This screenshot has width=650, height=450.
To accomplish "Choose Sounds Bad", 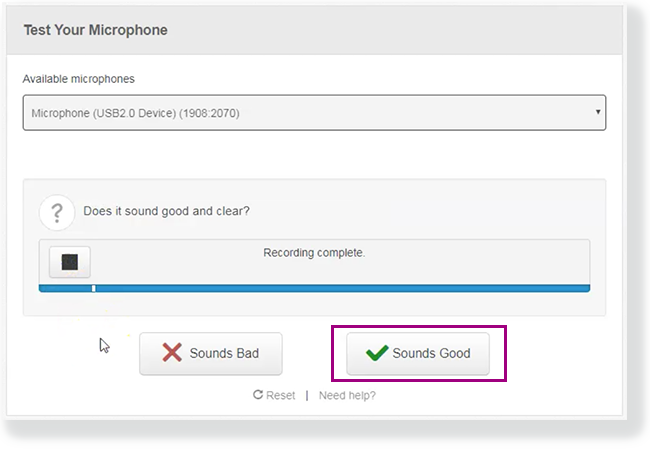I will (x=211, y=354).
